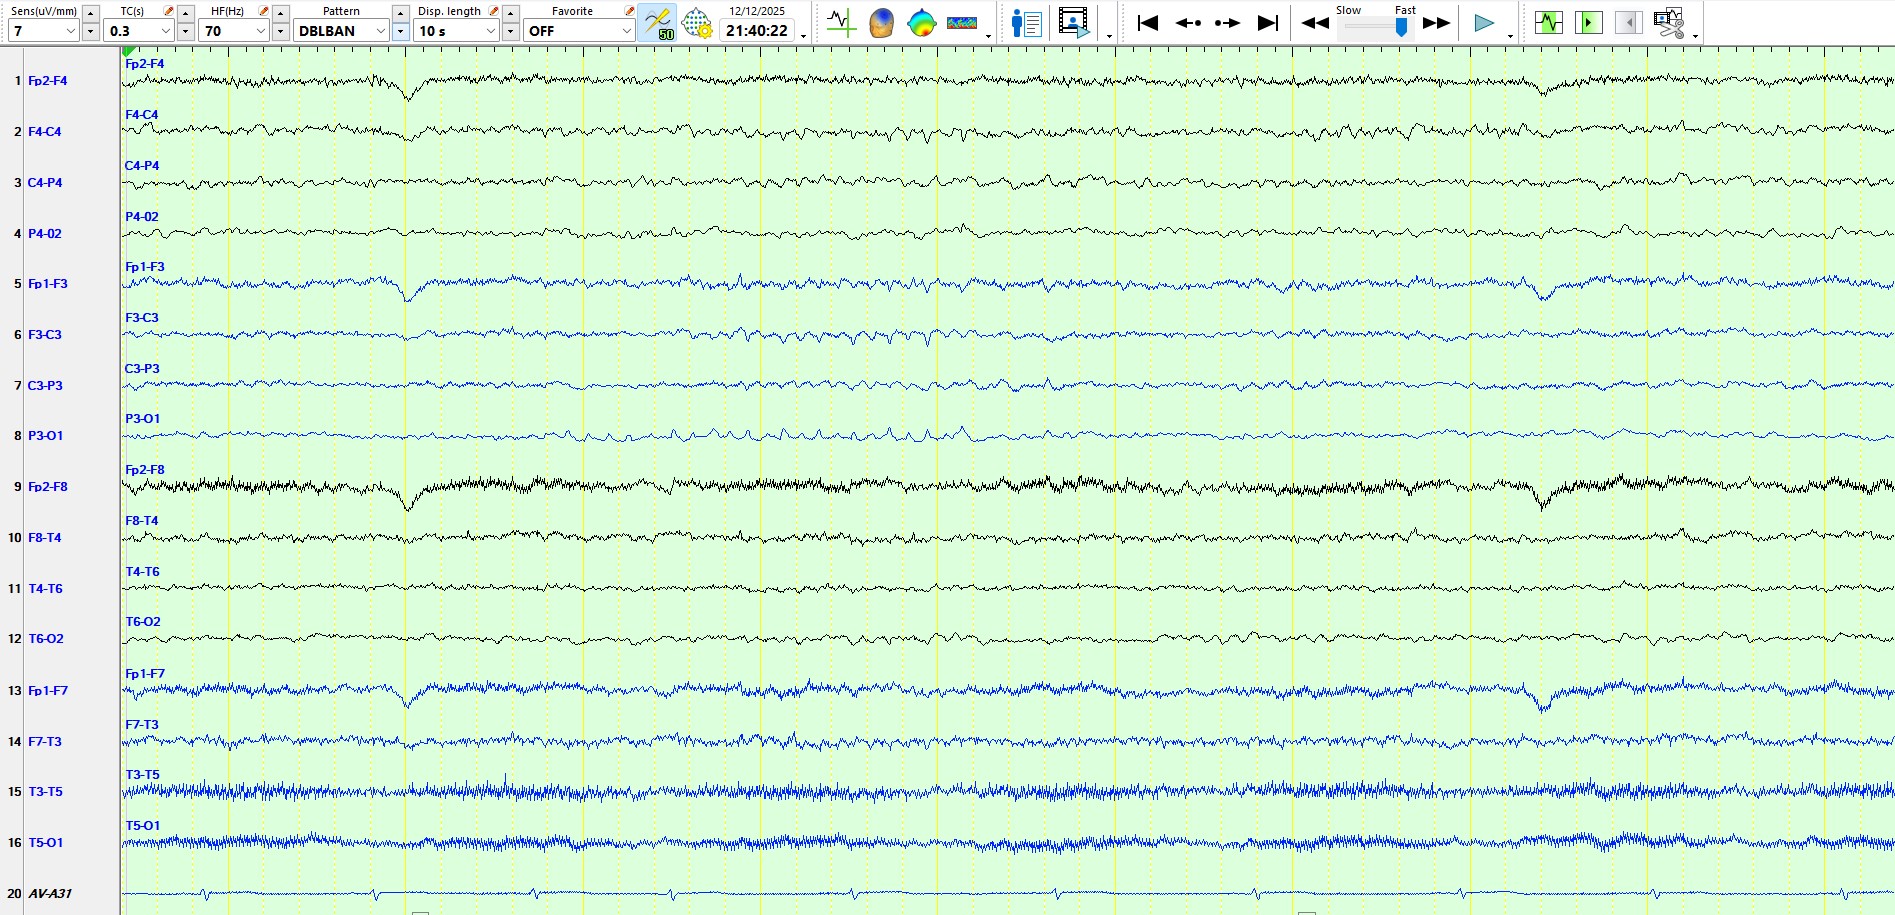Viewport: 1895px width, 915px height.
Task: Click the green page-forward icon
Action: 1588,22
